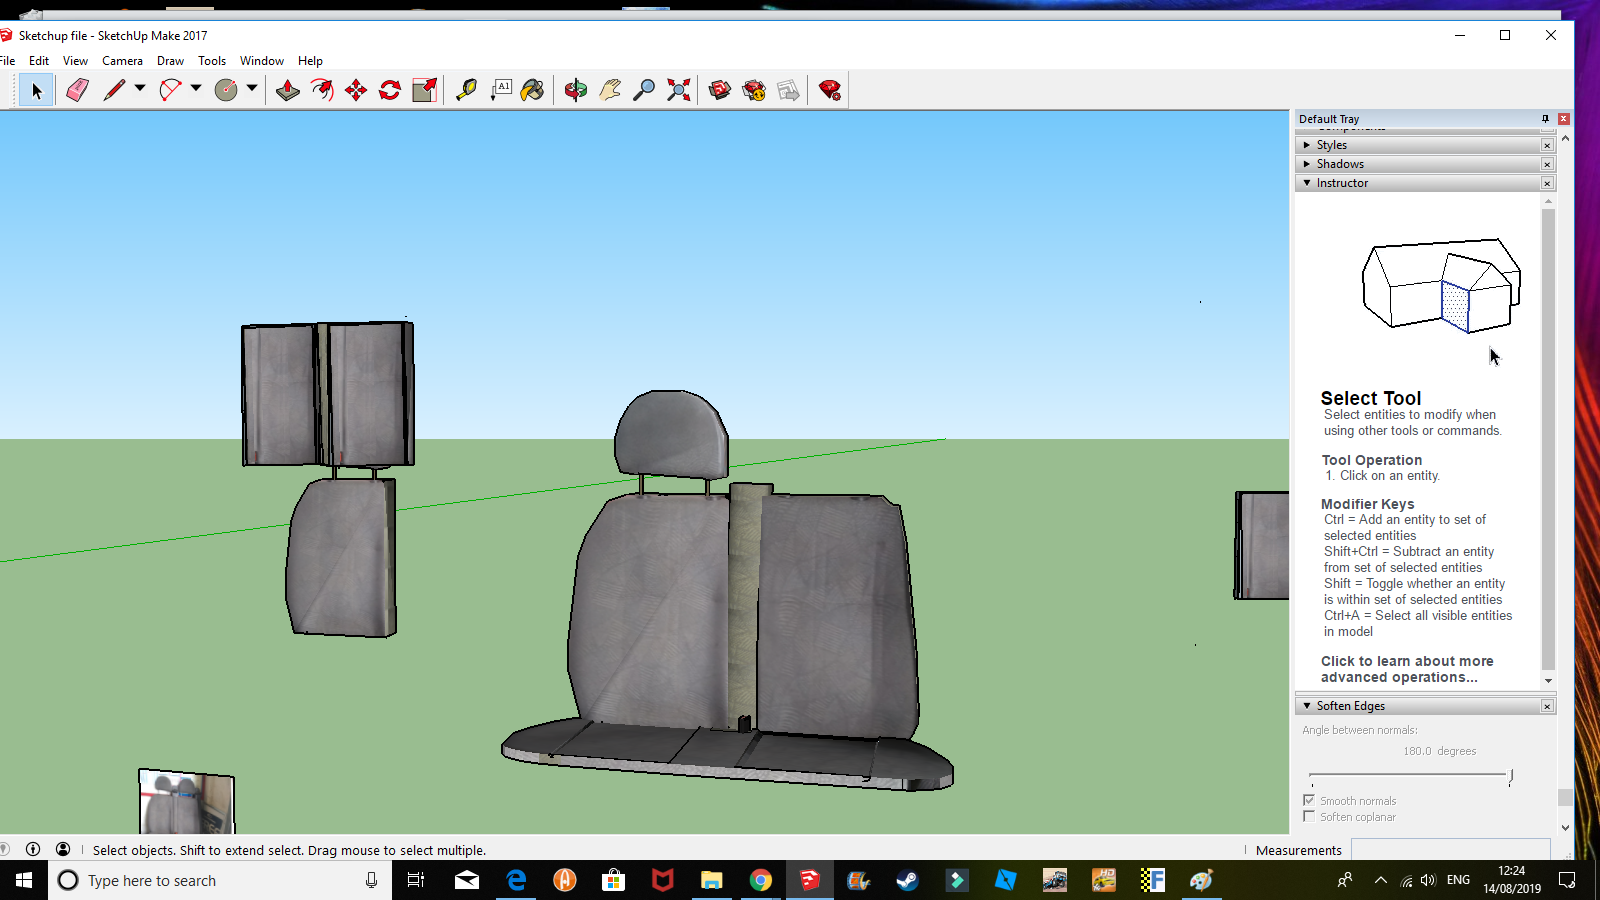
Task: Select the Text label tool
Action: pyautogui.click(x=501, y=90)
